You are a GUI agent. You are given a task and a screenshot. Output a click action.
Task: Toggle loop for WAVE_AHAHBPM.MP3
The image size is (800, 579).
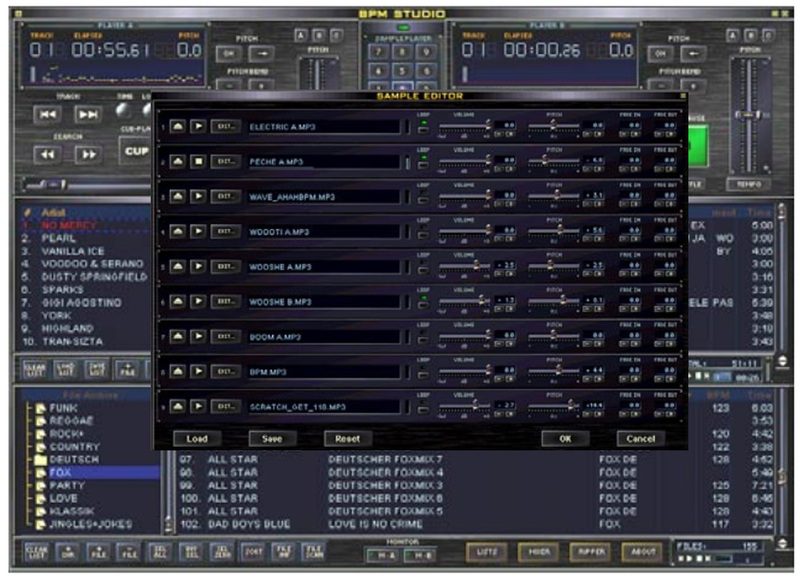[x=423, y=200]
